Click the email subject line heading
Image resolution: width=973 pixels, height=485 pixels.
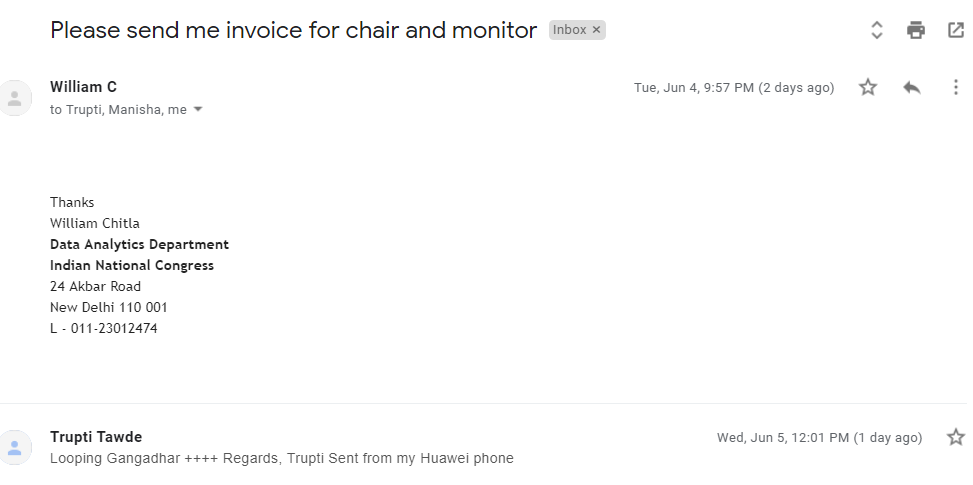pyautogui.click(x=293, y=30)
